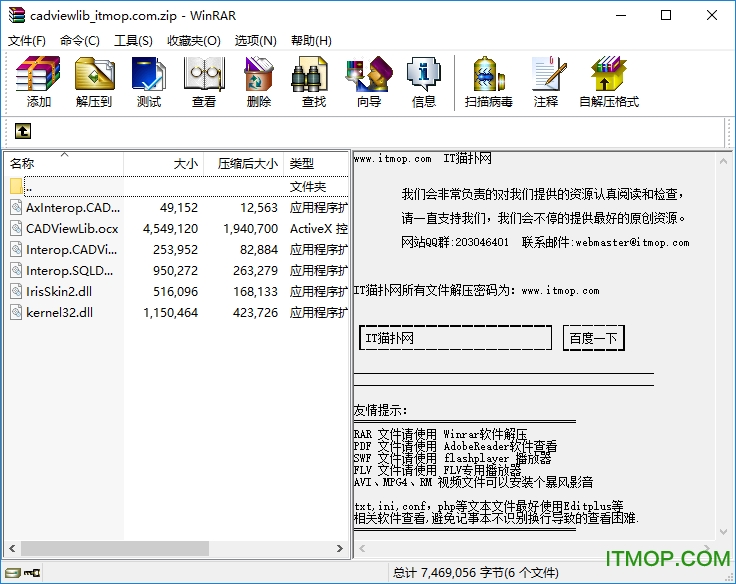The height and width of the screenshot is (584, 736).
Task: Close the WinRAR window
Action: coord(712,15)
